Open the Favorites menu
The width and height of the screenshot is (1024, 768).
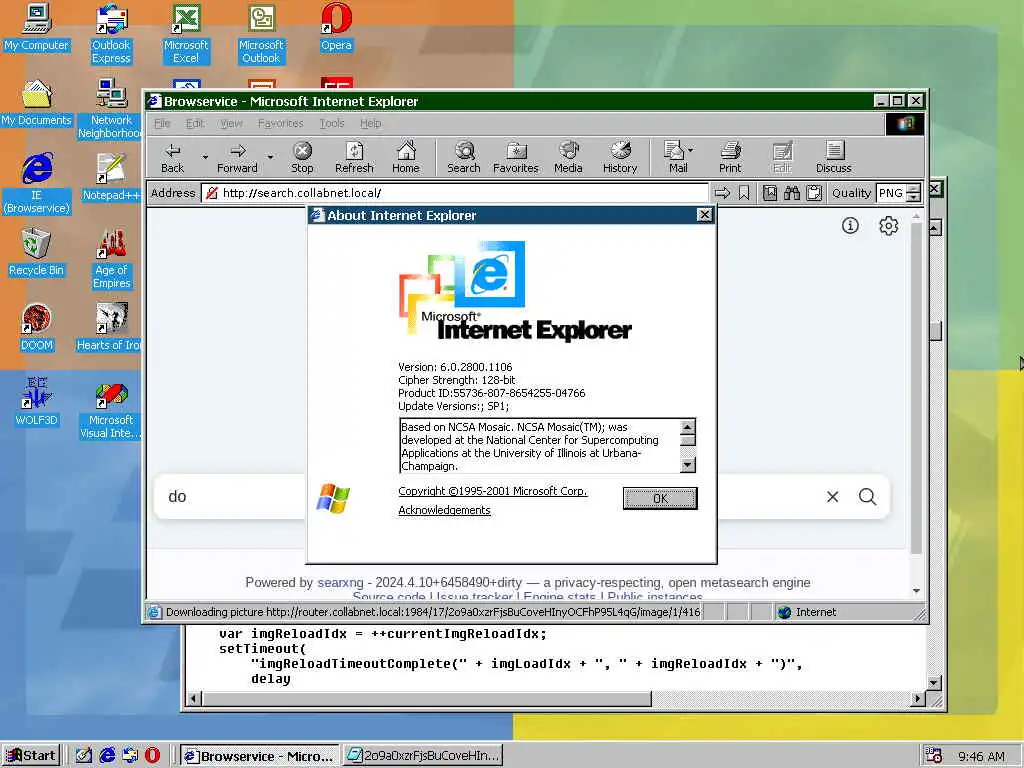click(280, 123)
